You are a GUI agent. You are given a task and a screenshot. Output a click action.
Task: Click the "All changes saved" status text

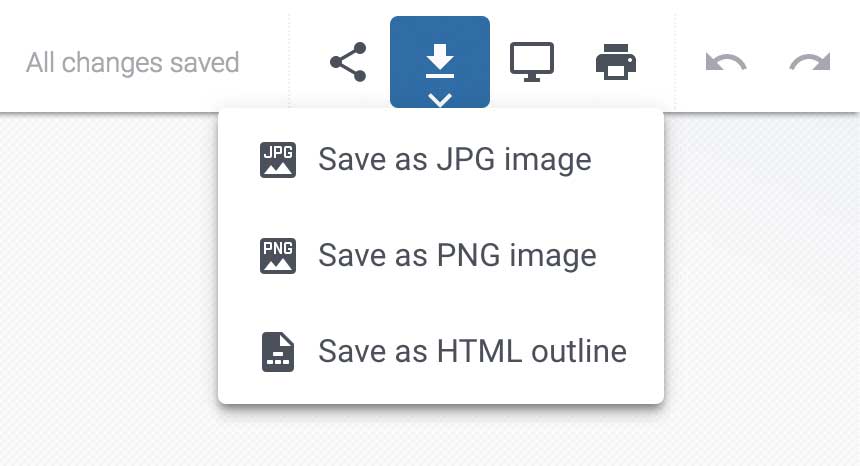click(x=133, y=62)
